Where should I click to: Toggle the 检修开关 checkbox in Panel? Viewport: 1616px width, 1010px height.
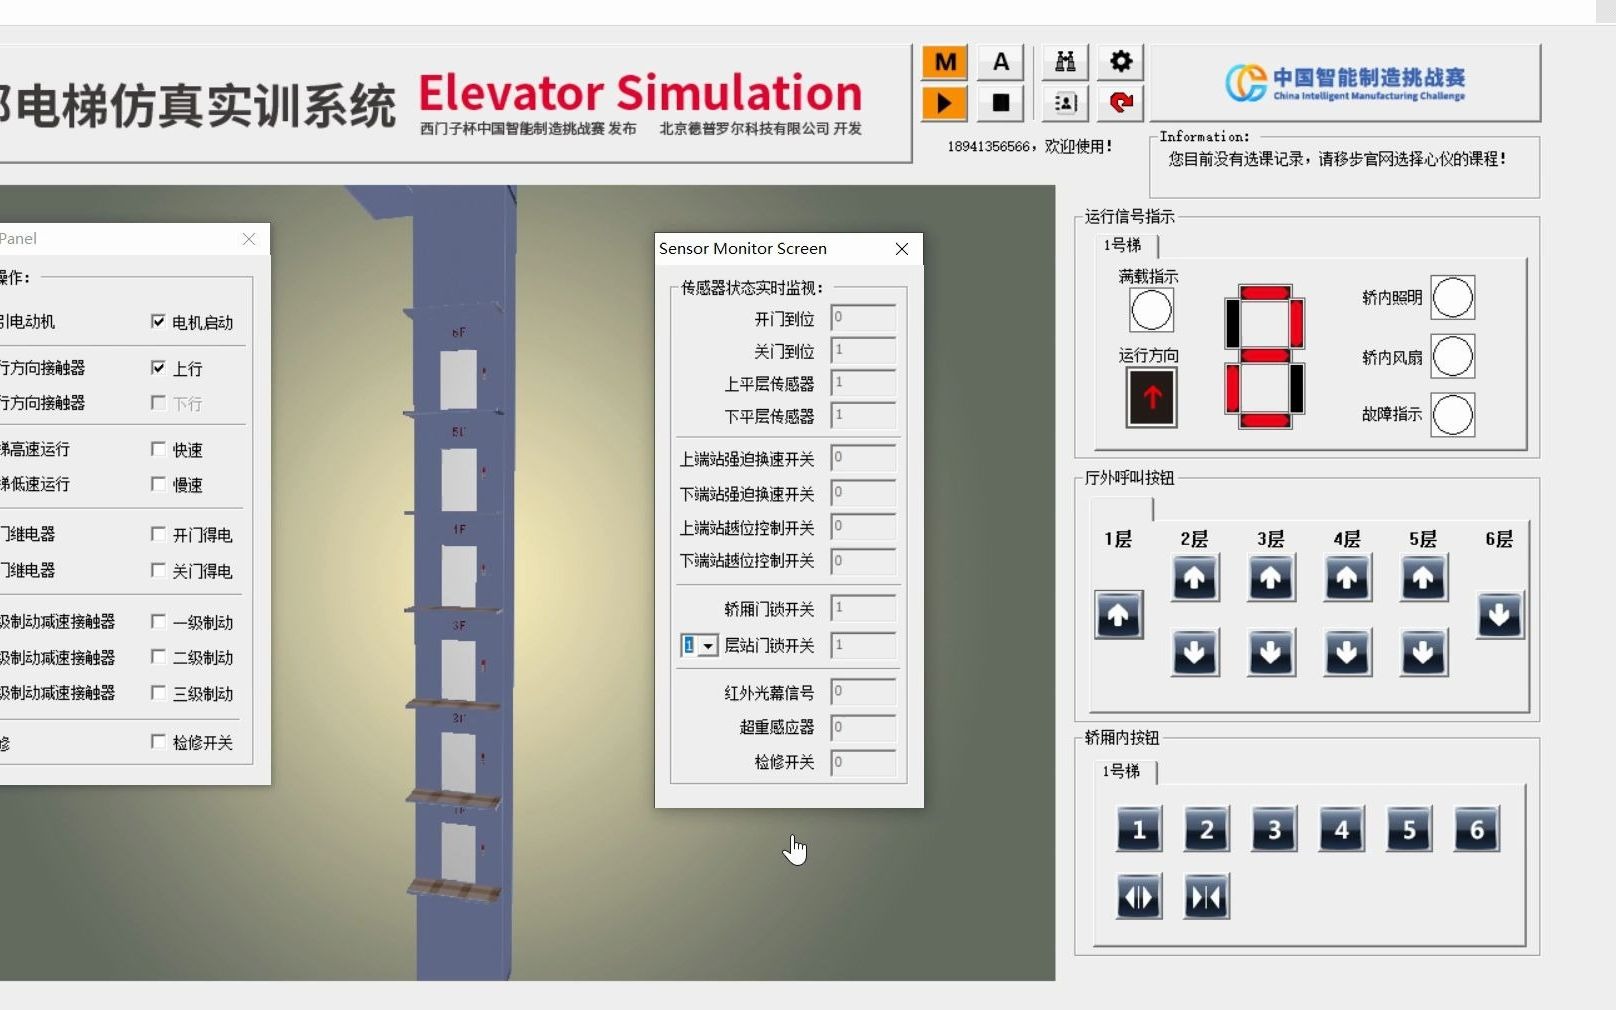pos(158,741)
